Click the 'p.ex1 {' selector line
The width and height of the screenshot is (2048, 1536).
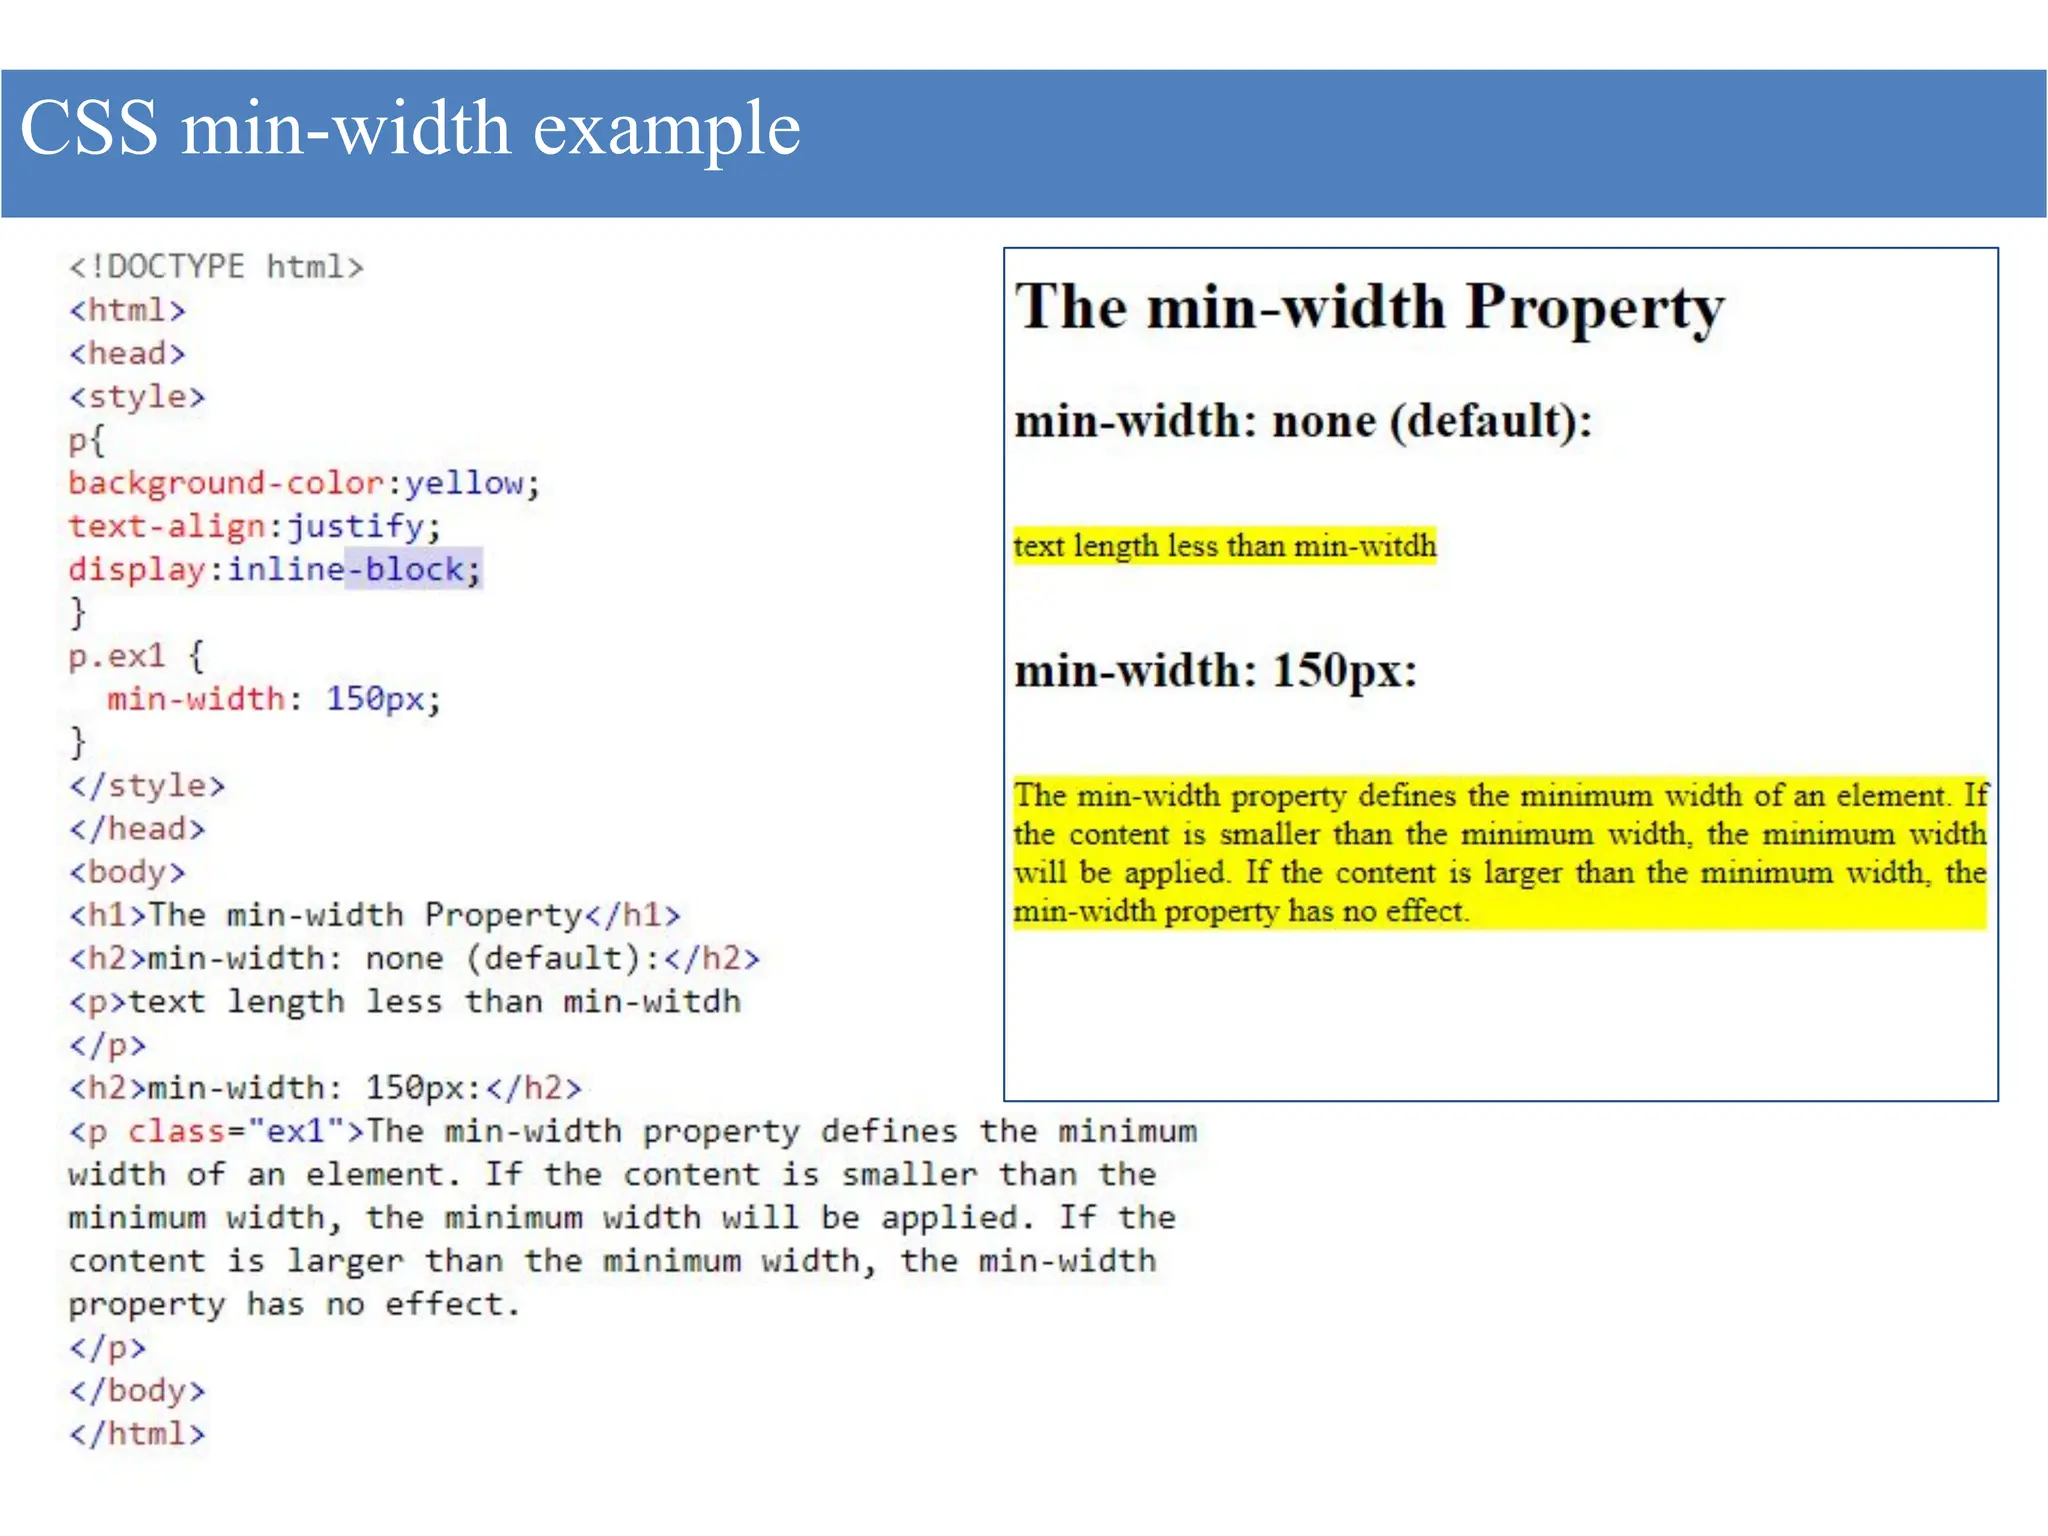[x=137, y=656]
